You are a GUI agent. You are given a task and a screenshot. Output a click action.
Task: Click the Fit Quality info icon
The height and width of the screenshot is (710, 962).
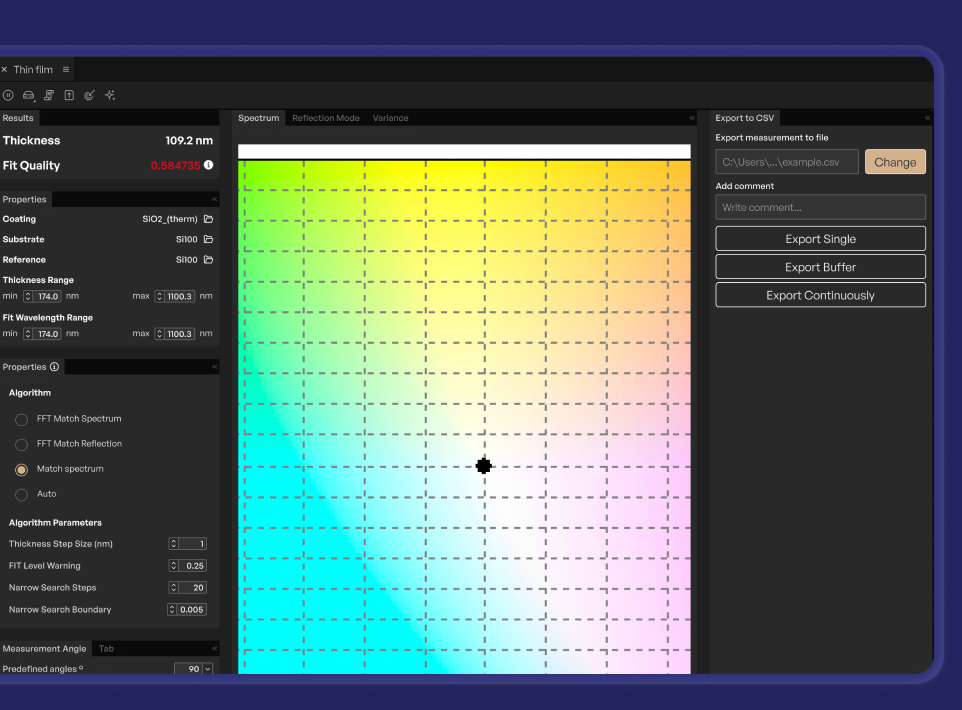(x=208, y=166)
